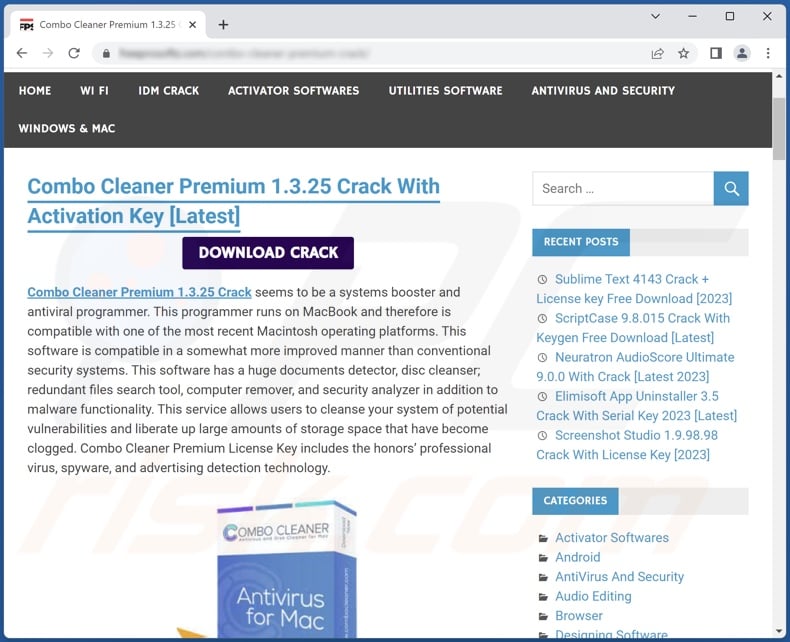
Task: Open Chrome three-dot menu
Action: click(x=768, y=53)
